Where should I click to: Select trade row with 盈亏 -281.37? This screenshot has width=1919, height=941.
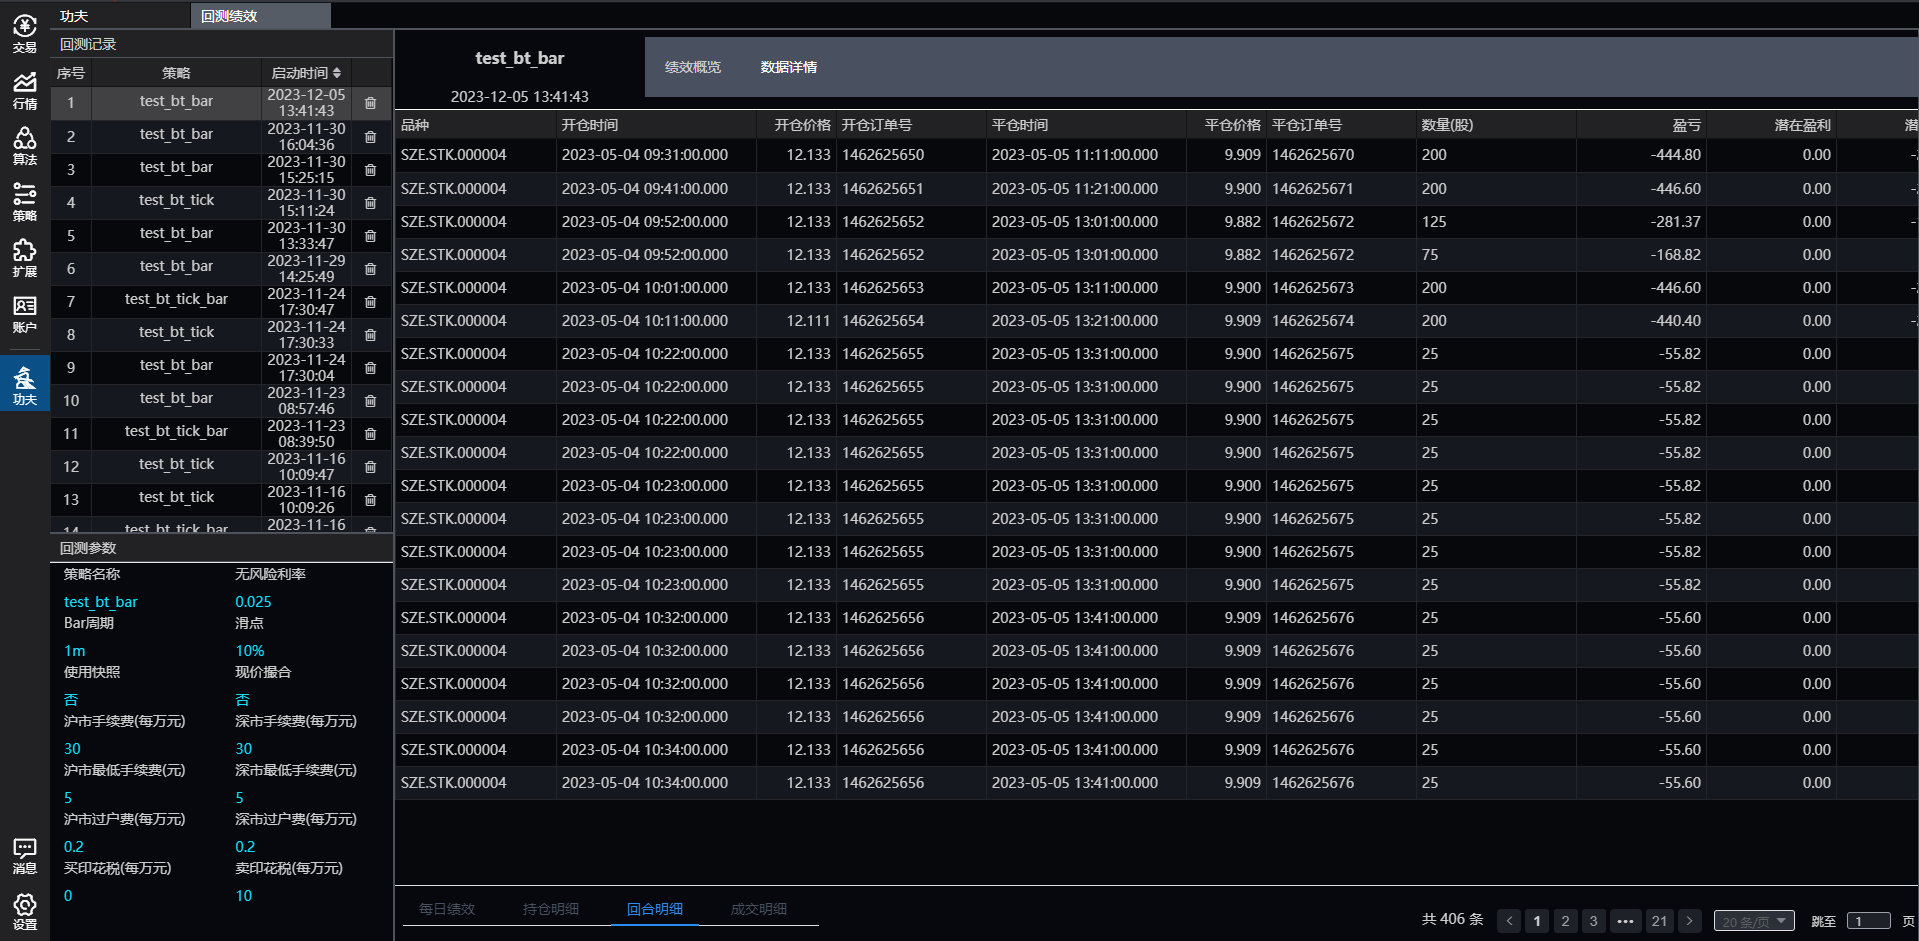[x=1156, y=221]
